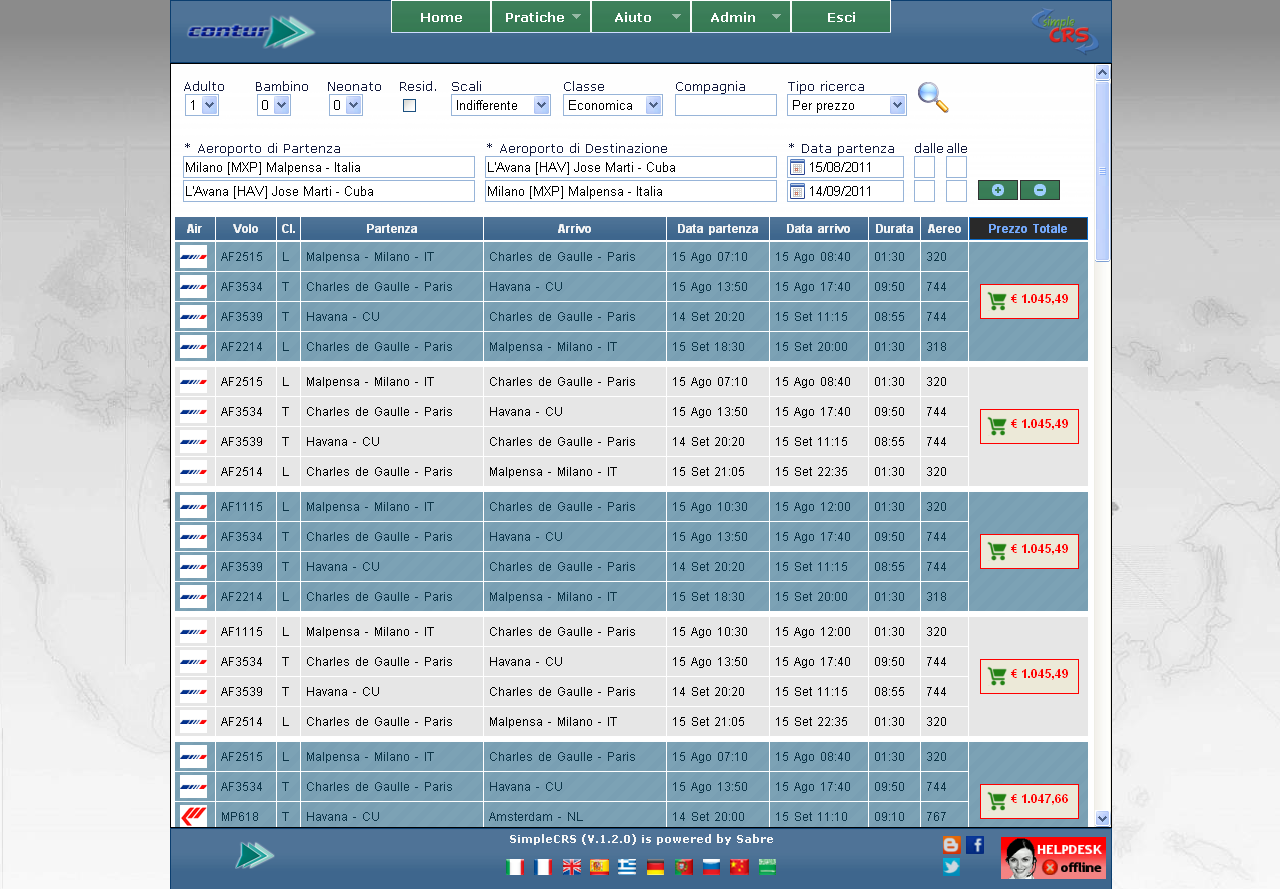Open the Blogger icon in footer

(x=951, y=845)
